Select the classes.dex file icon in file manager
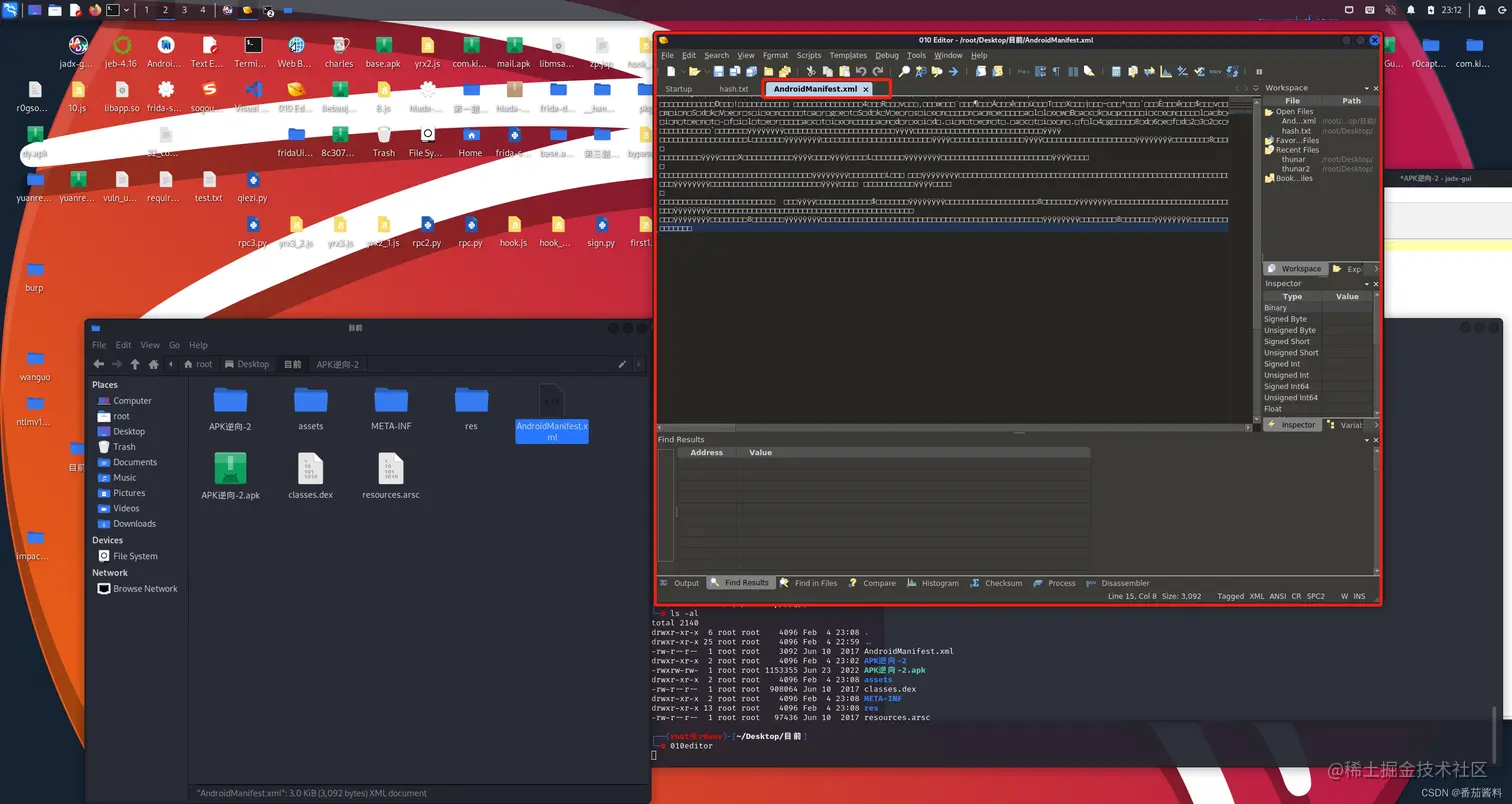The height and width of the screenshot is (804, 1512). 310,469
